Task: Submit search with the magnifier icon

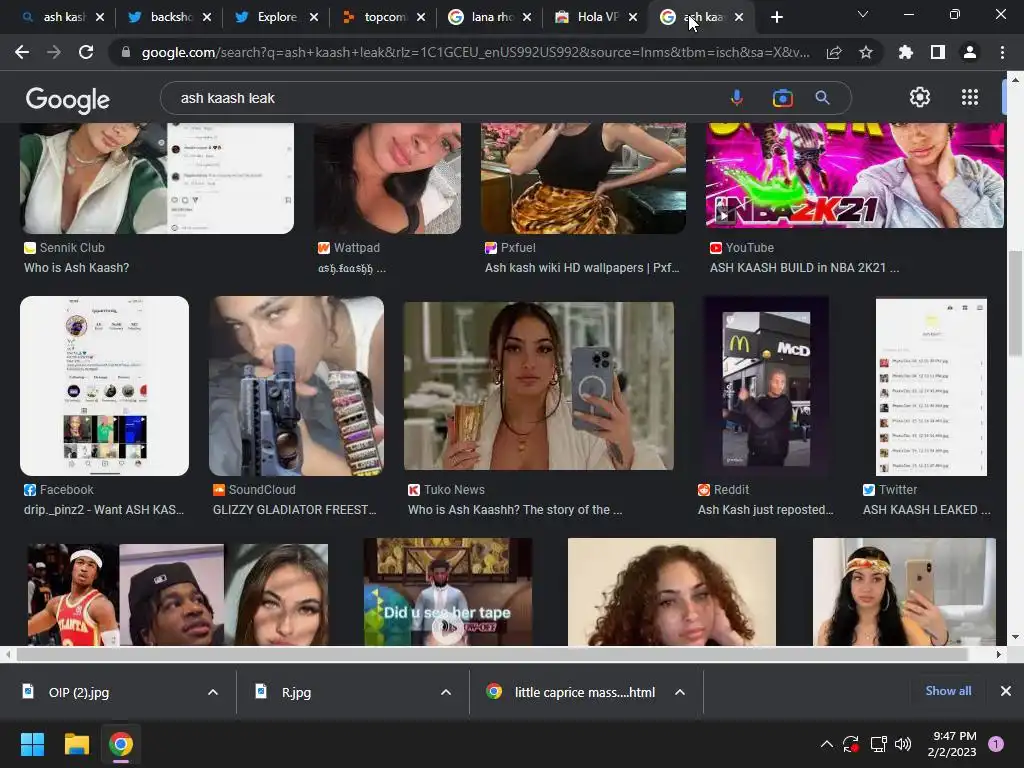Action: click(x=822, y=98)
